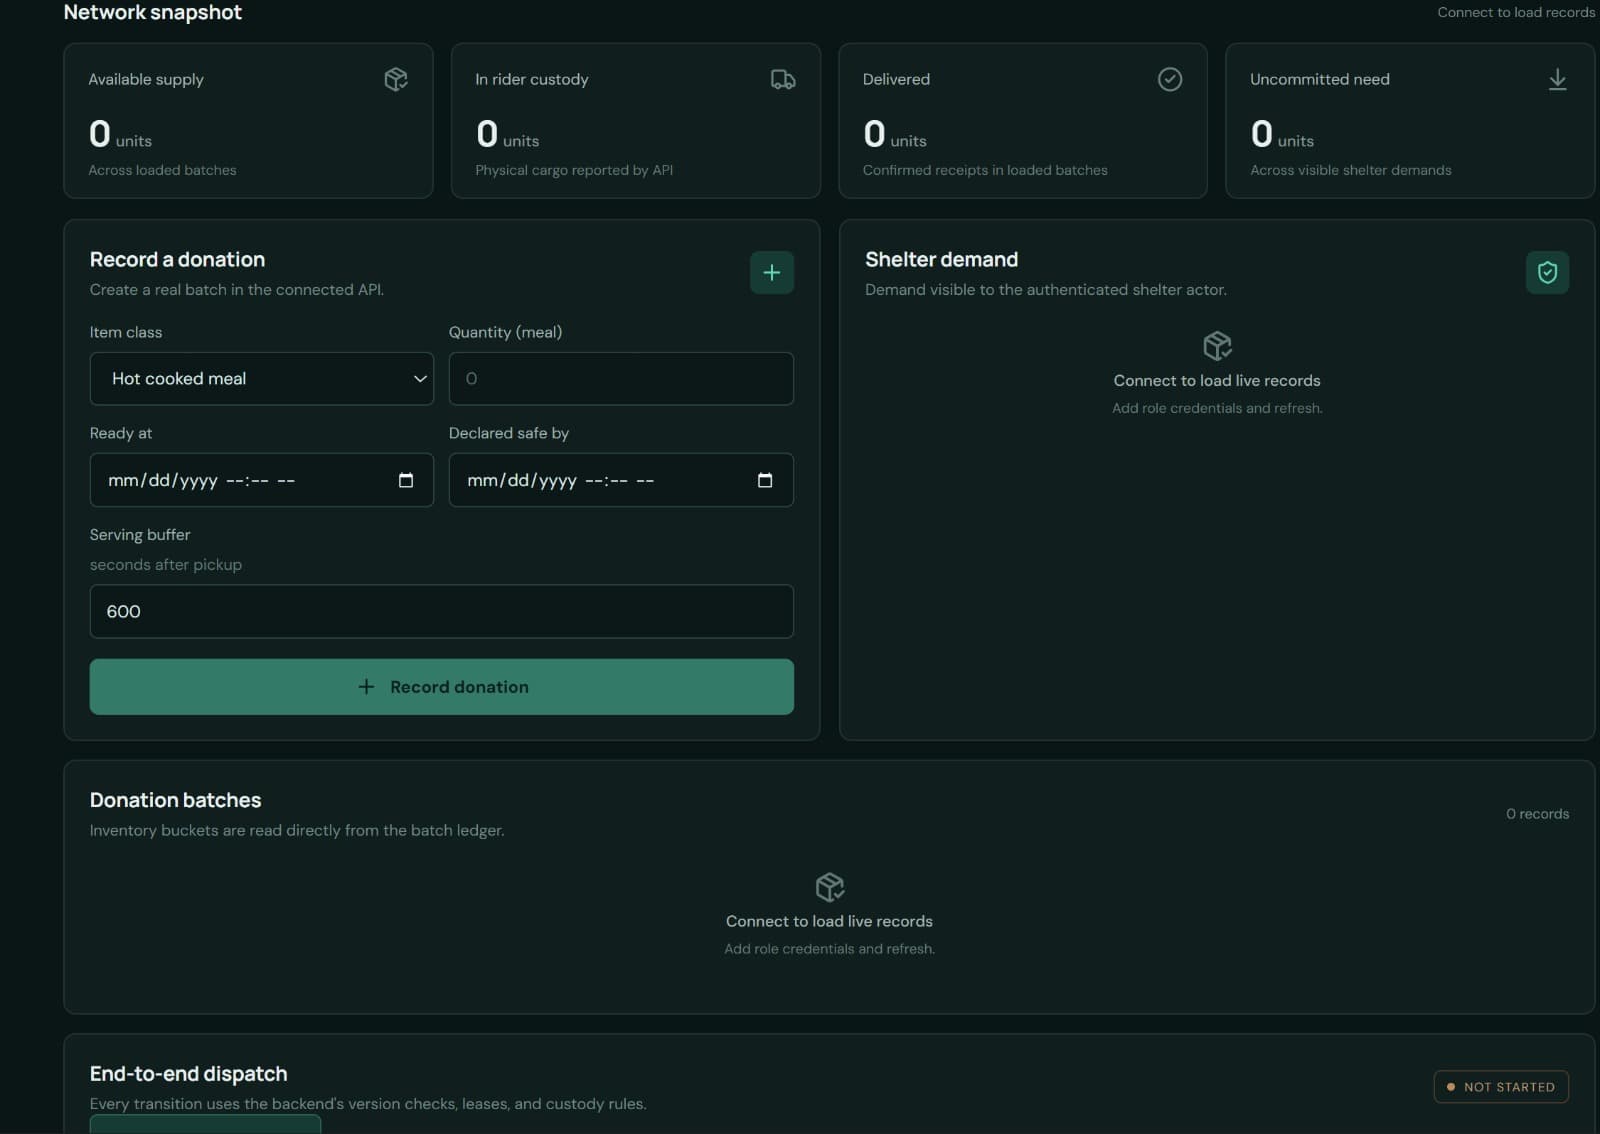Click the truck icon on In rider custody card
Image resolution: width=1600 pixels, height=1134 pixels.
783,79
